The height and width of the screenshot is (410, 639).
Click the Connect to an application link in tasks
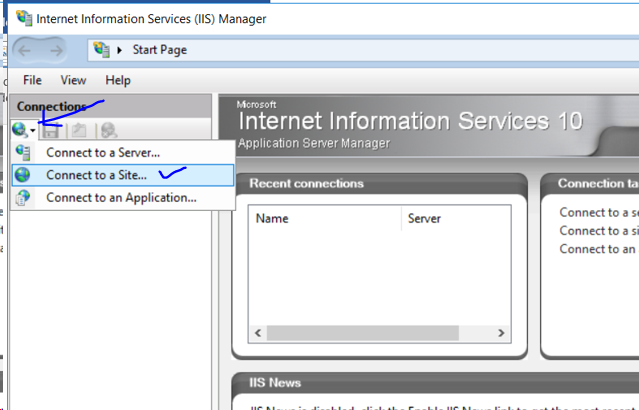click(x=599, y=249)
